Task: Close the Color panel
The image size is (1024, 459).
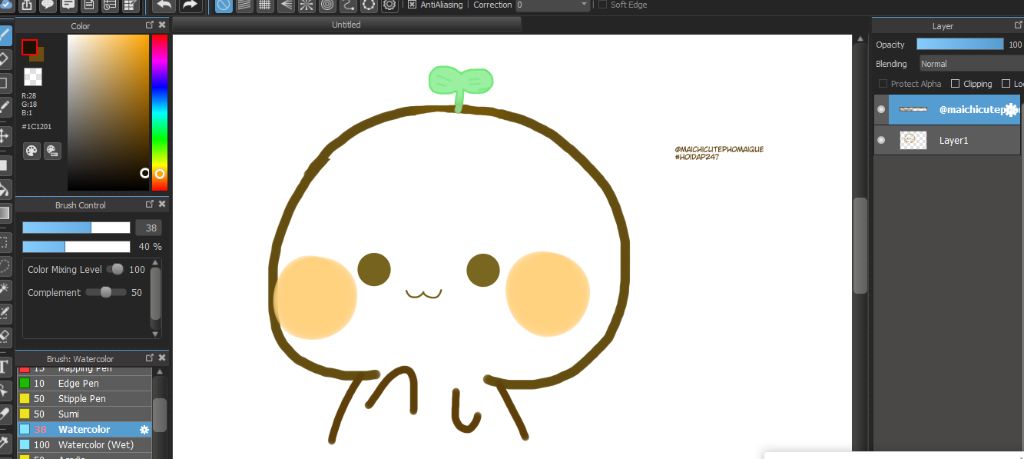Action: 162,25
